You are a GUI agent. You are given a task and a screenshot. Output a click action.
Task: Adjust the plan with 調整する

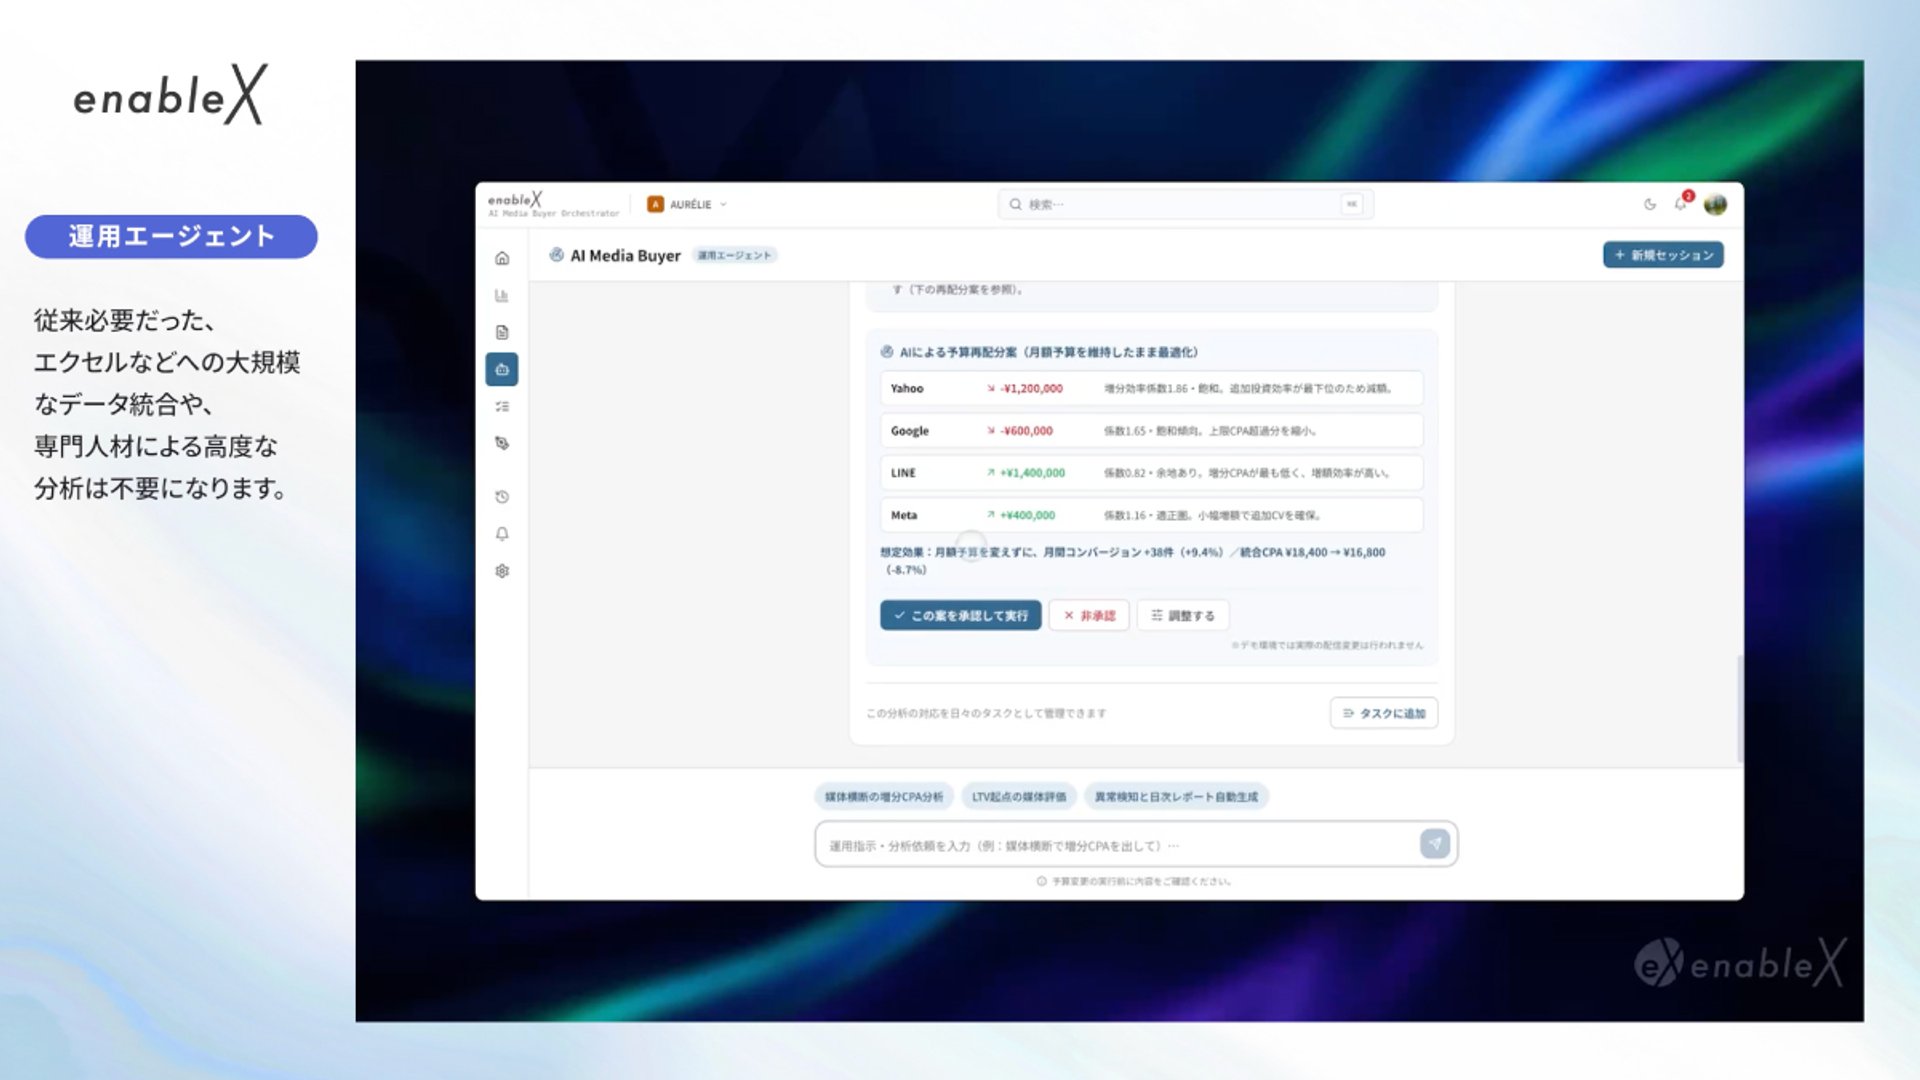point(1183,615)
